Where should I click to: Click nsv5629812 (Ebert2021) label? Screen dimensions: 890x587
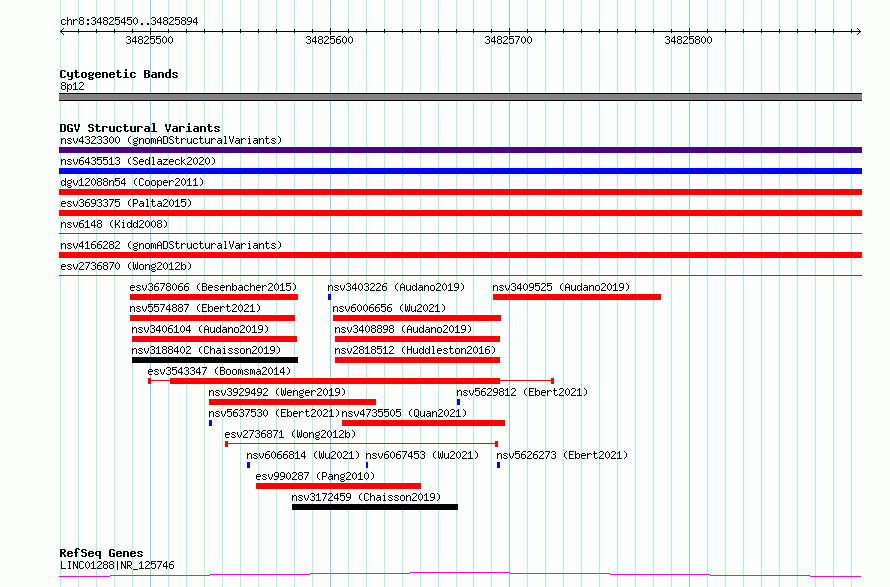coord(522,392)
